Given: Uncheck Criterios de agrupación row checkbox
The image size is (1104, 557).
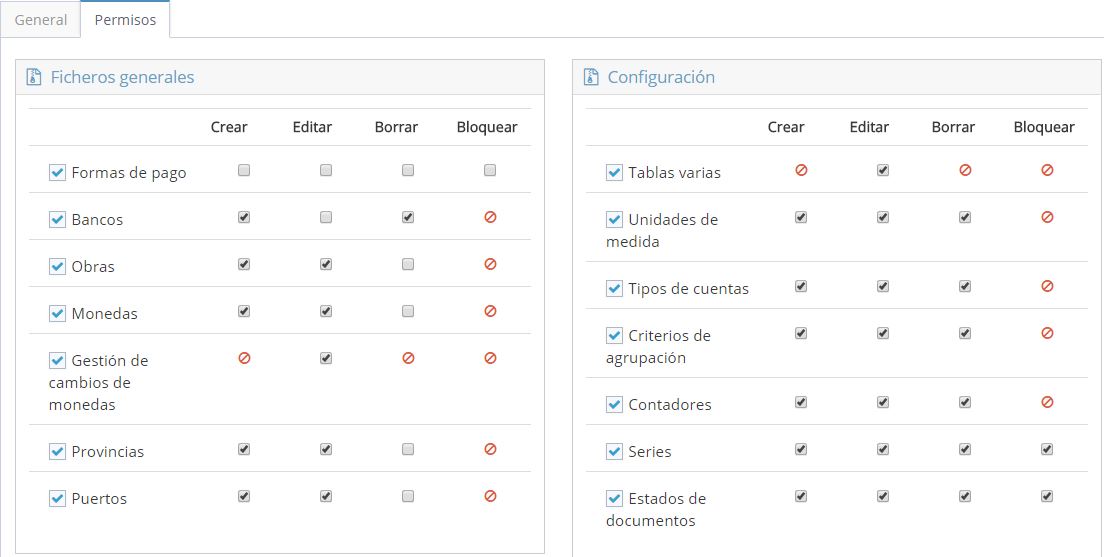Looking at the screenshot, I should click(x=614, y=336).
